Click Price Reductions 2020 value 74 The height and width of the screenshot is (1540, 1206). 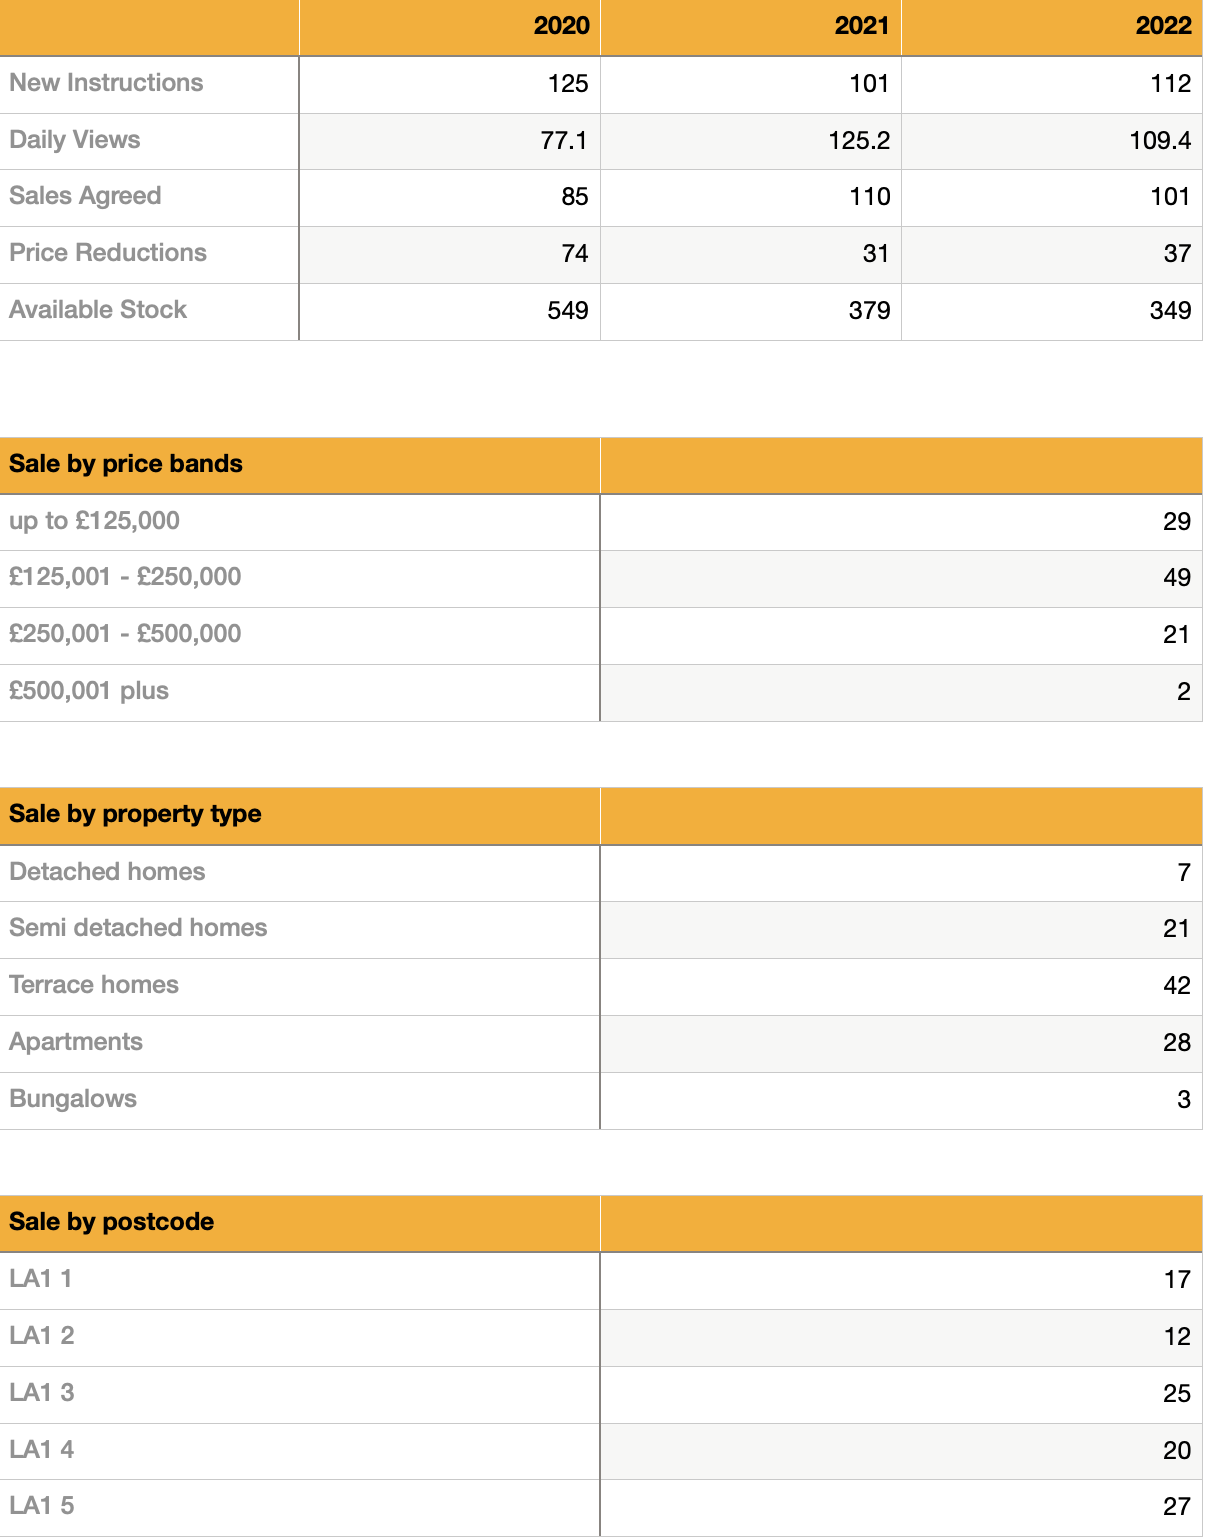click(574, 254)
